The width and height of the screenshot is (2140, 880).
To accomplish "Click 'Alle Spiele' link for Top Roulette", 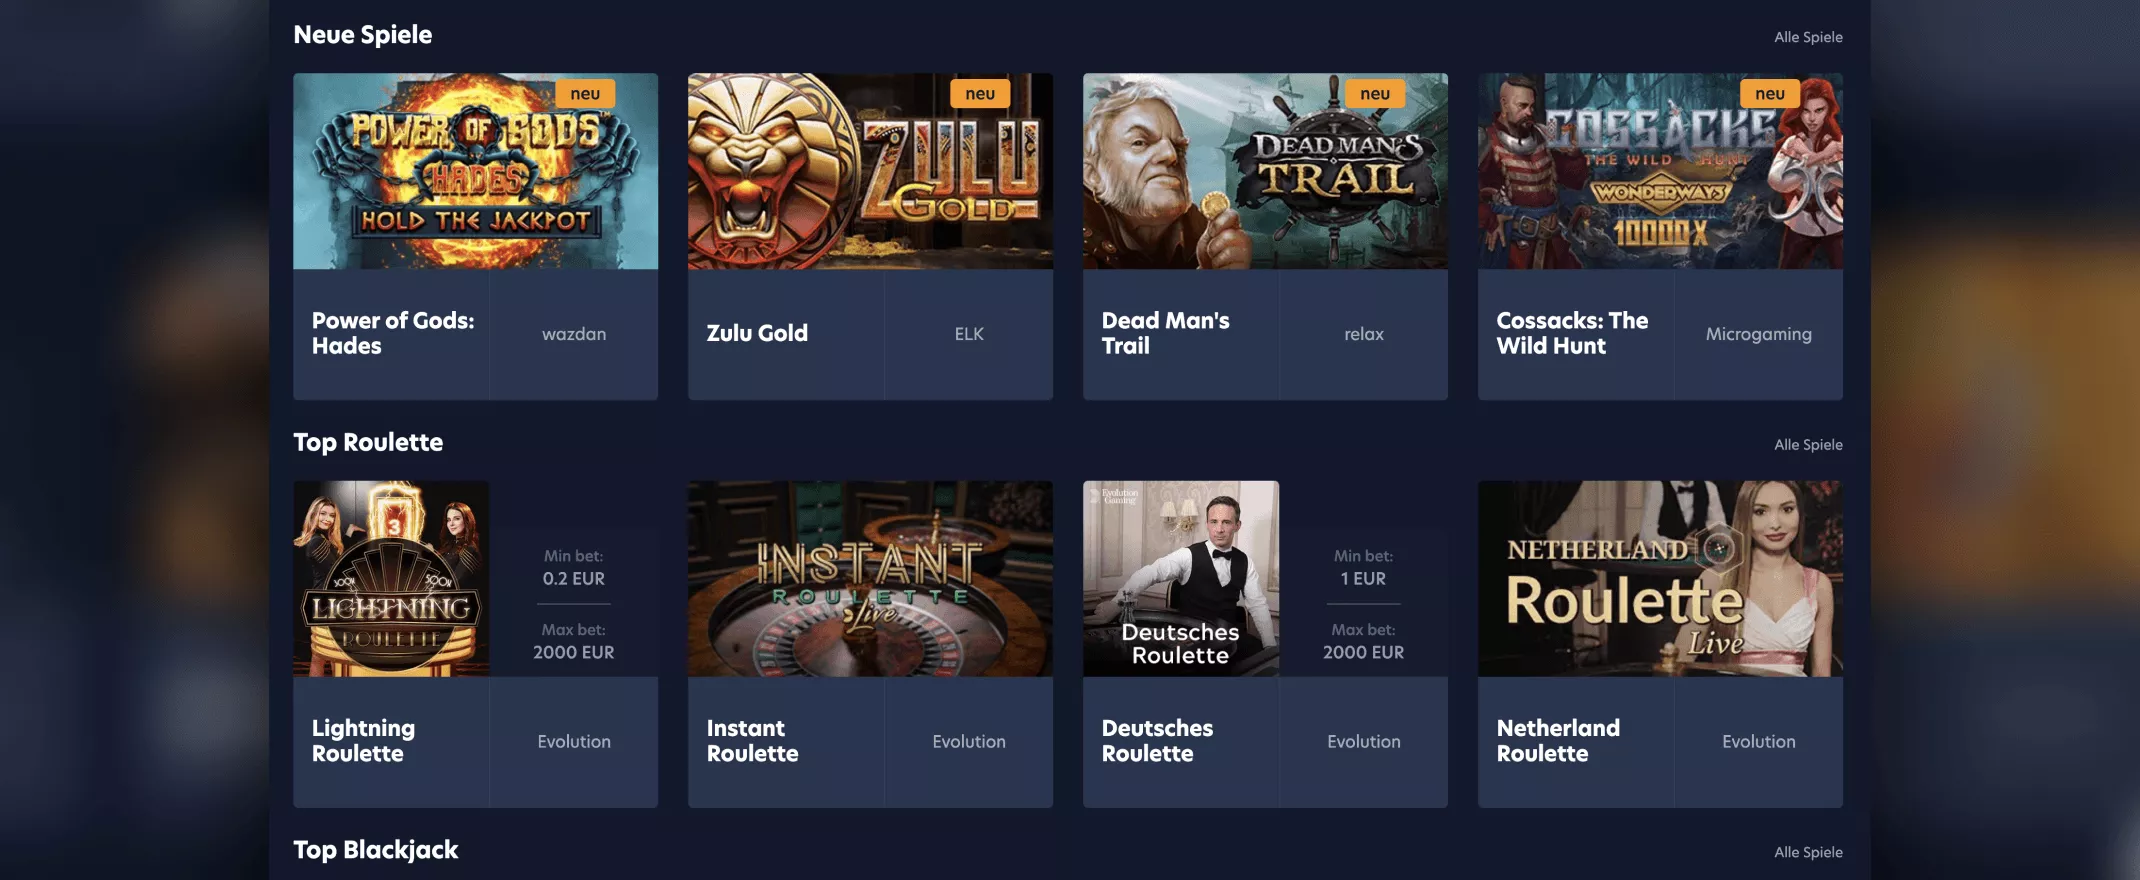I will point(1808,445).
